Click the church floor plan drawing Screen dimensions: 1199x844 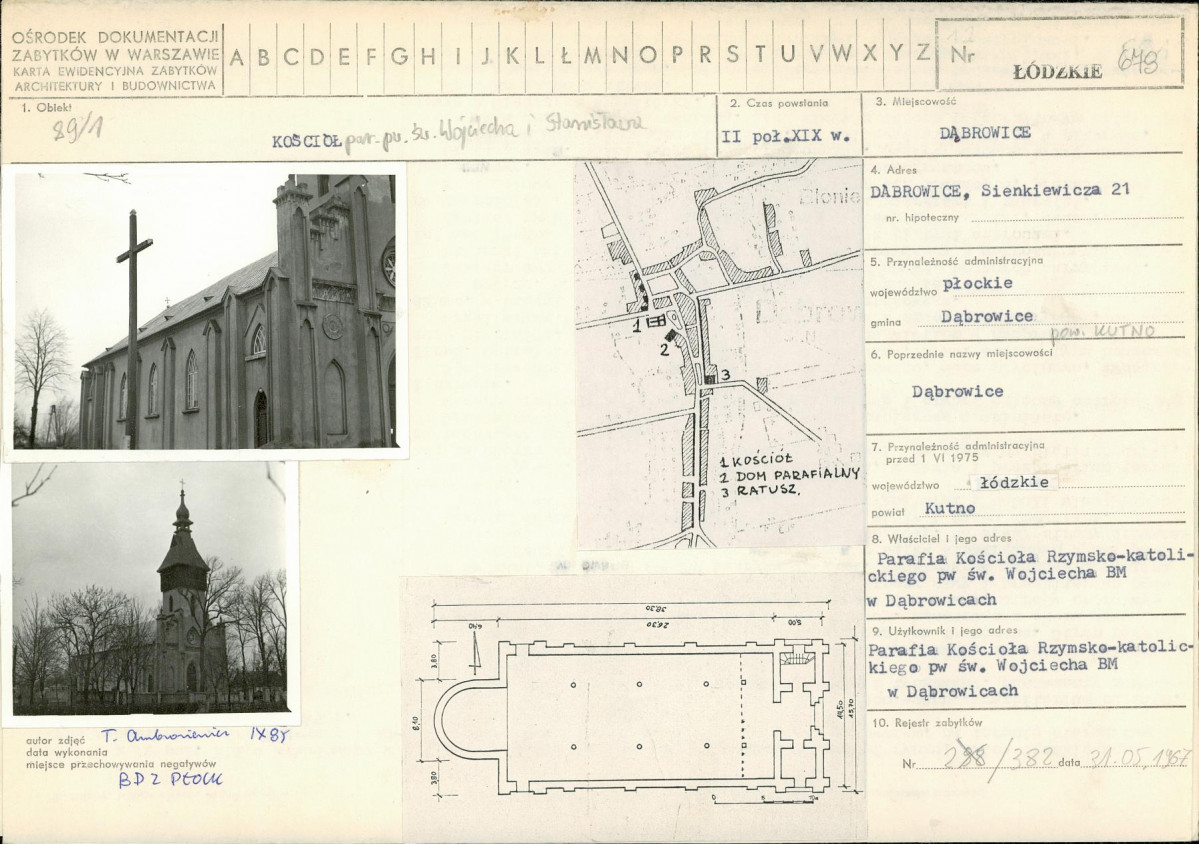(634, 706)
